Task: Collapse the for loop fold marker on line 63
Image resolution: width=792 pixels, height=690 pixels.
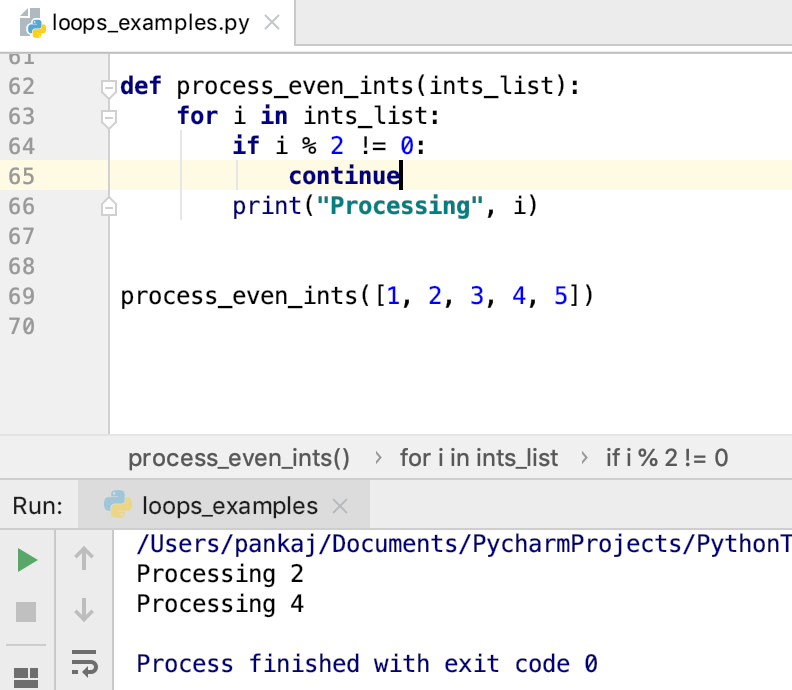Action: pyautogui.click(x=109, y=119)
